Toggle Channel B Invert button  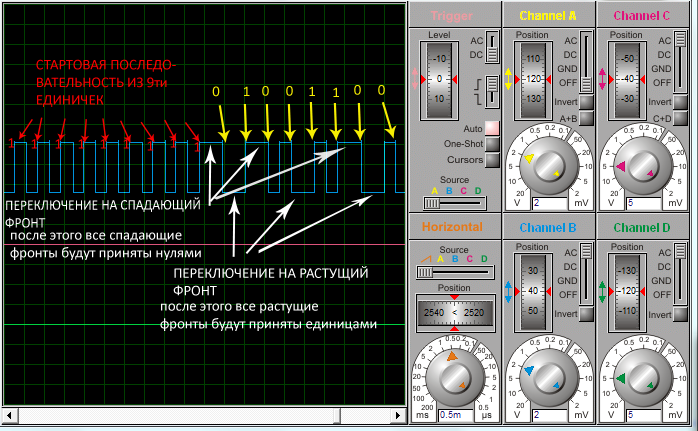586,314
